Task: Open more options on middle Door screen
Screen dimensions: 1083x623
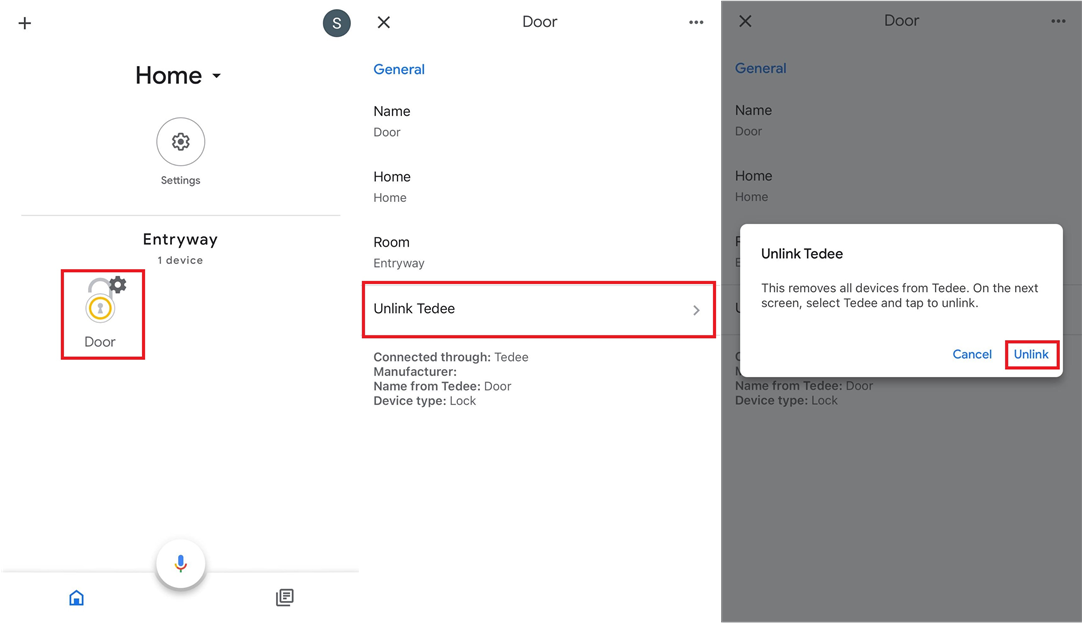Action: (x=696, y=22)
